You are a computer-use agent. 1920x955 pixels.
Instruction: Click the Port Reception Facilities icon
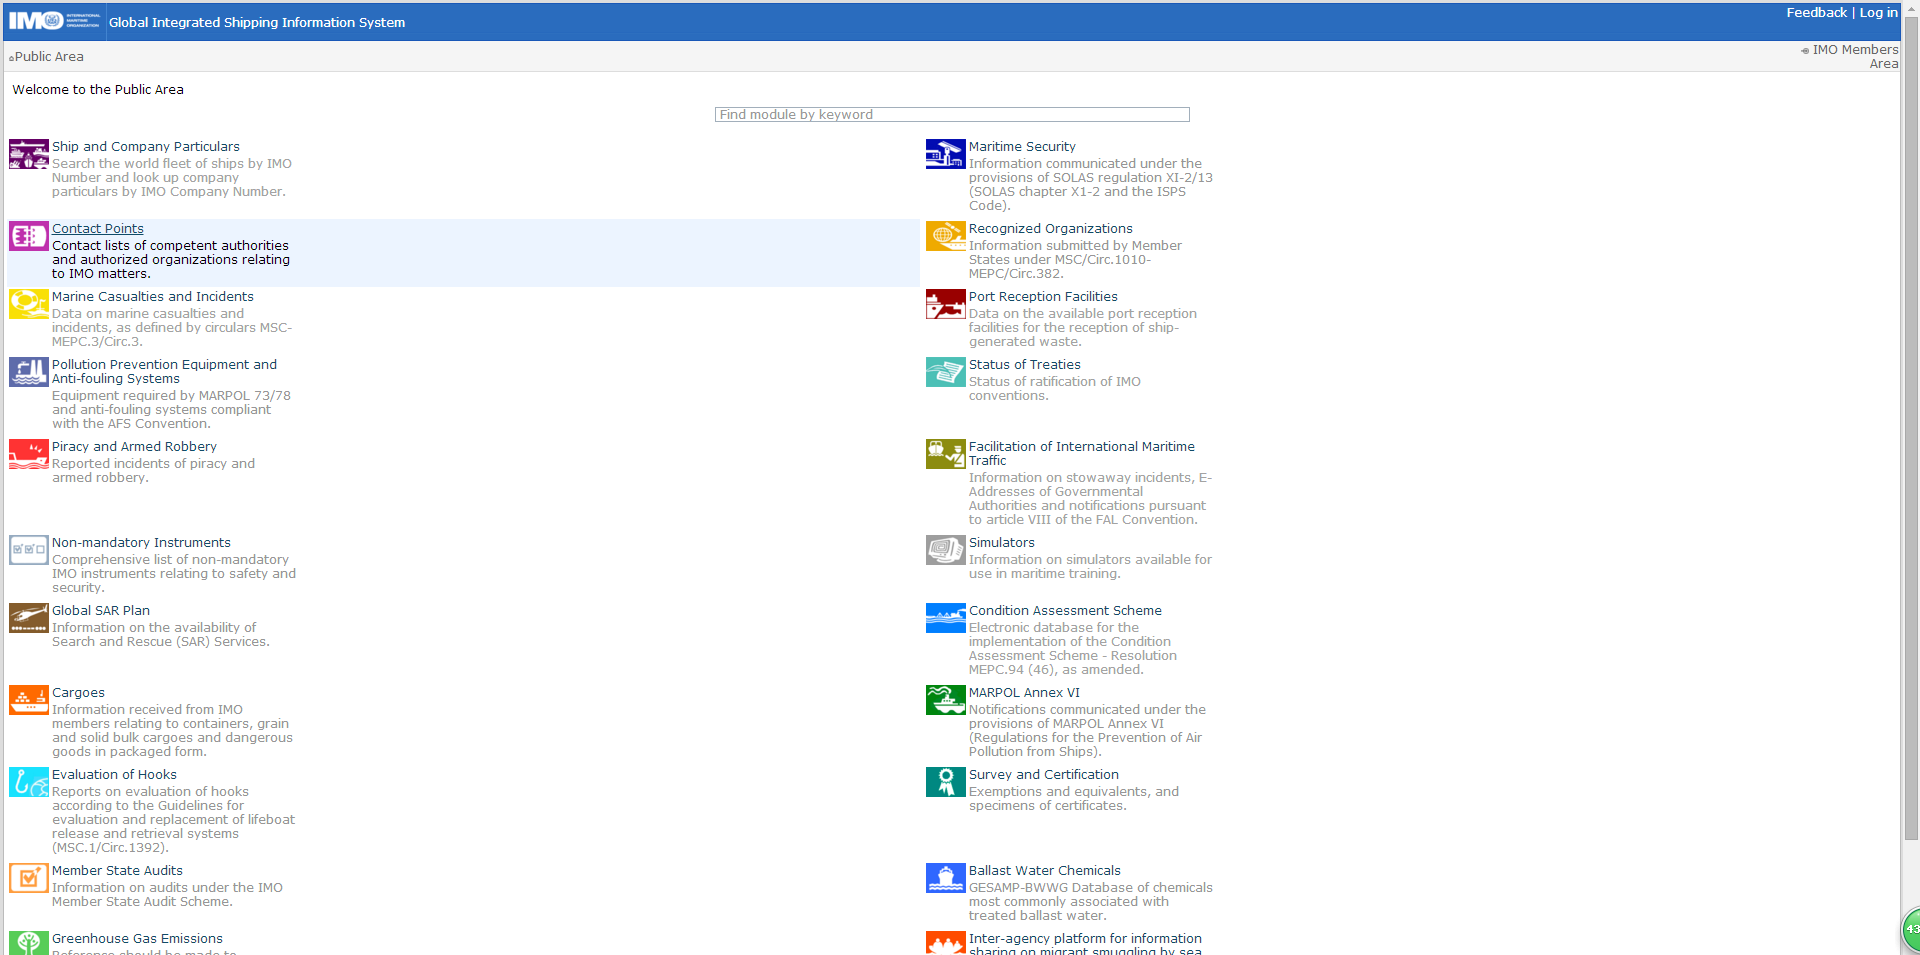(x=946, y=304)
